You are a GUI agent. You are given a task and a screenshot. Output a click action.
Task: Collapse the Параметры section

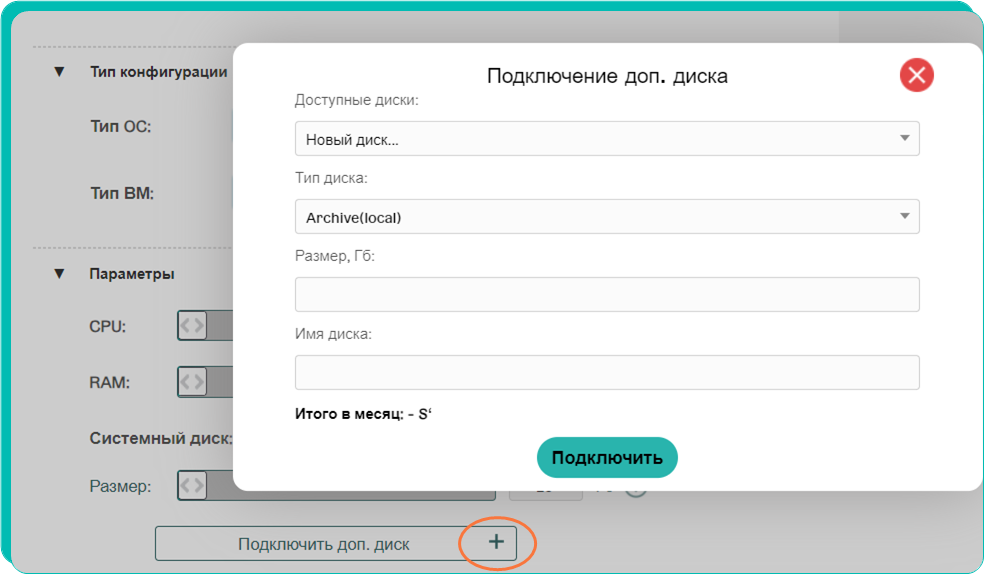click(x=59, y=274)
